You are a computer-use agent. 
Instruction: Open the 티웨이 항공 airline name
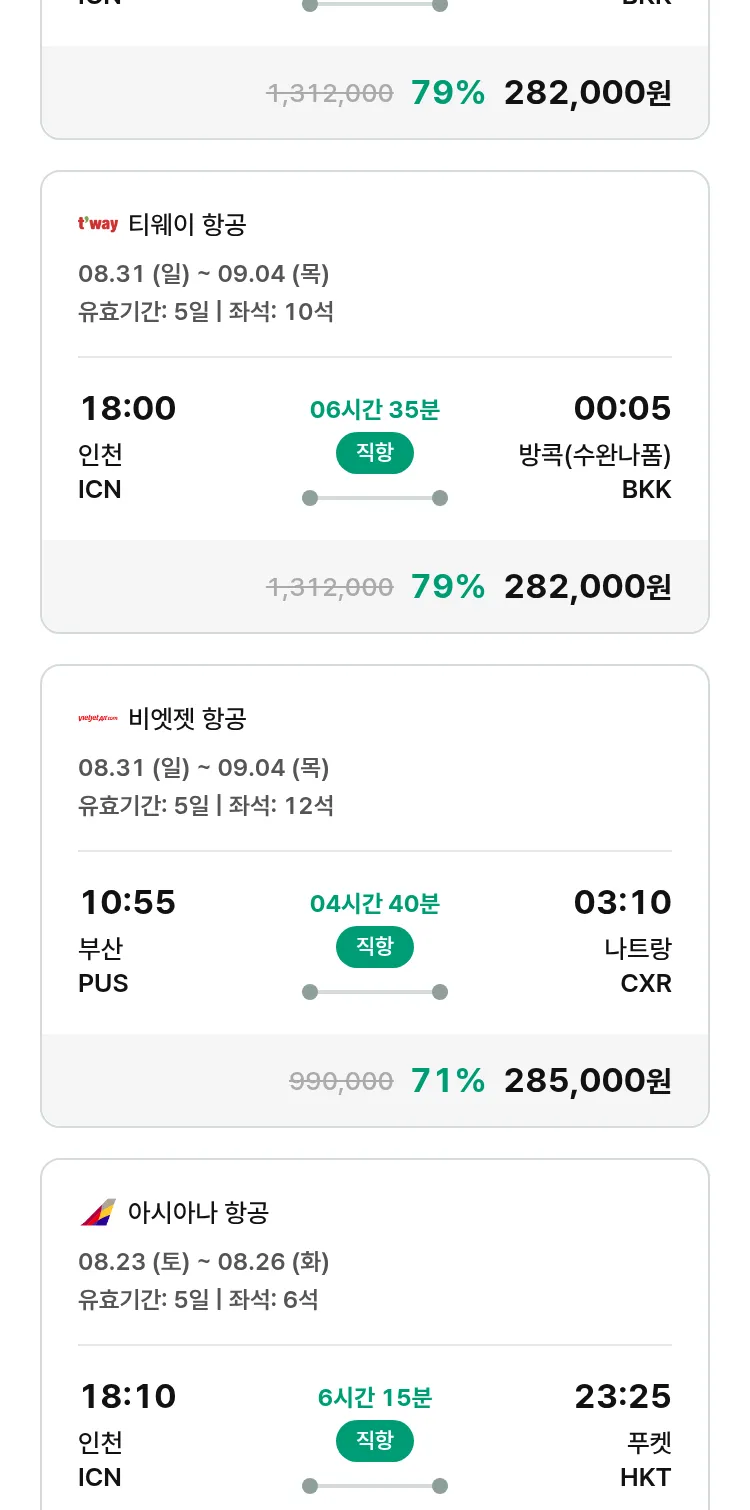(187, 224)
